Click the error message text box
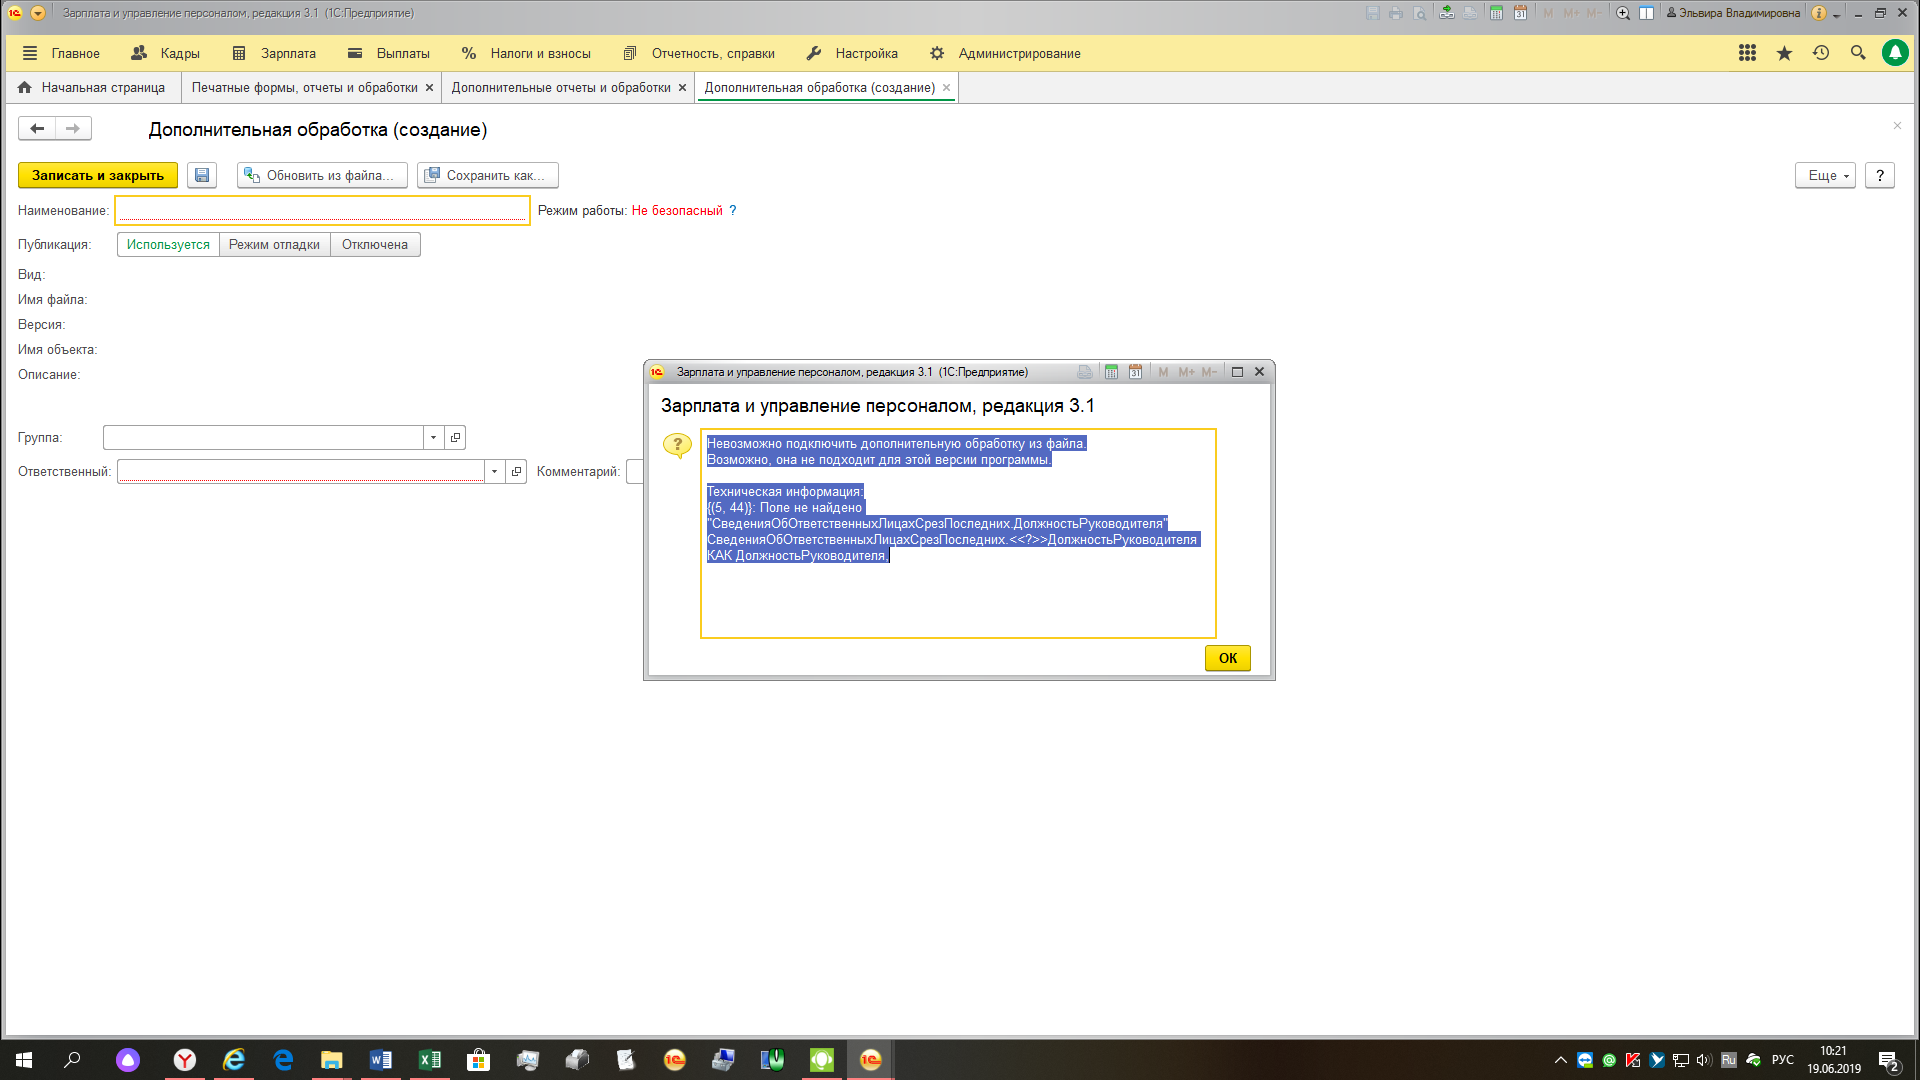This screenshot has height=1080, width=1920. (x=958, y=533)
